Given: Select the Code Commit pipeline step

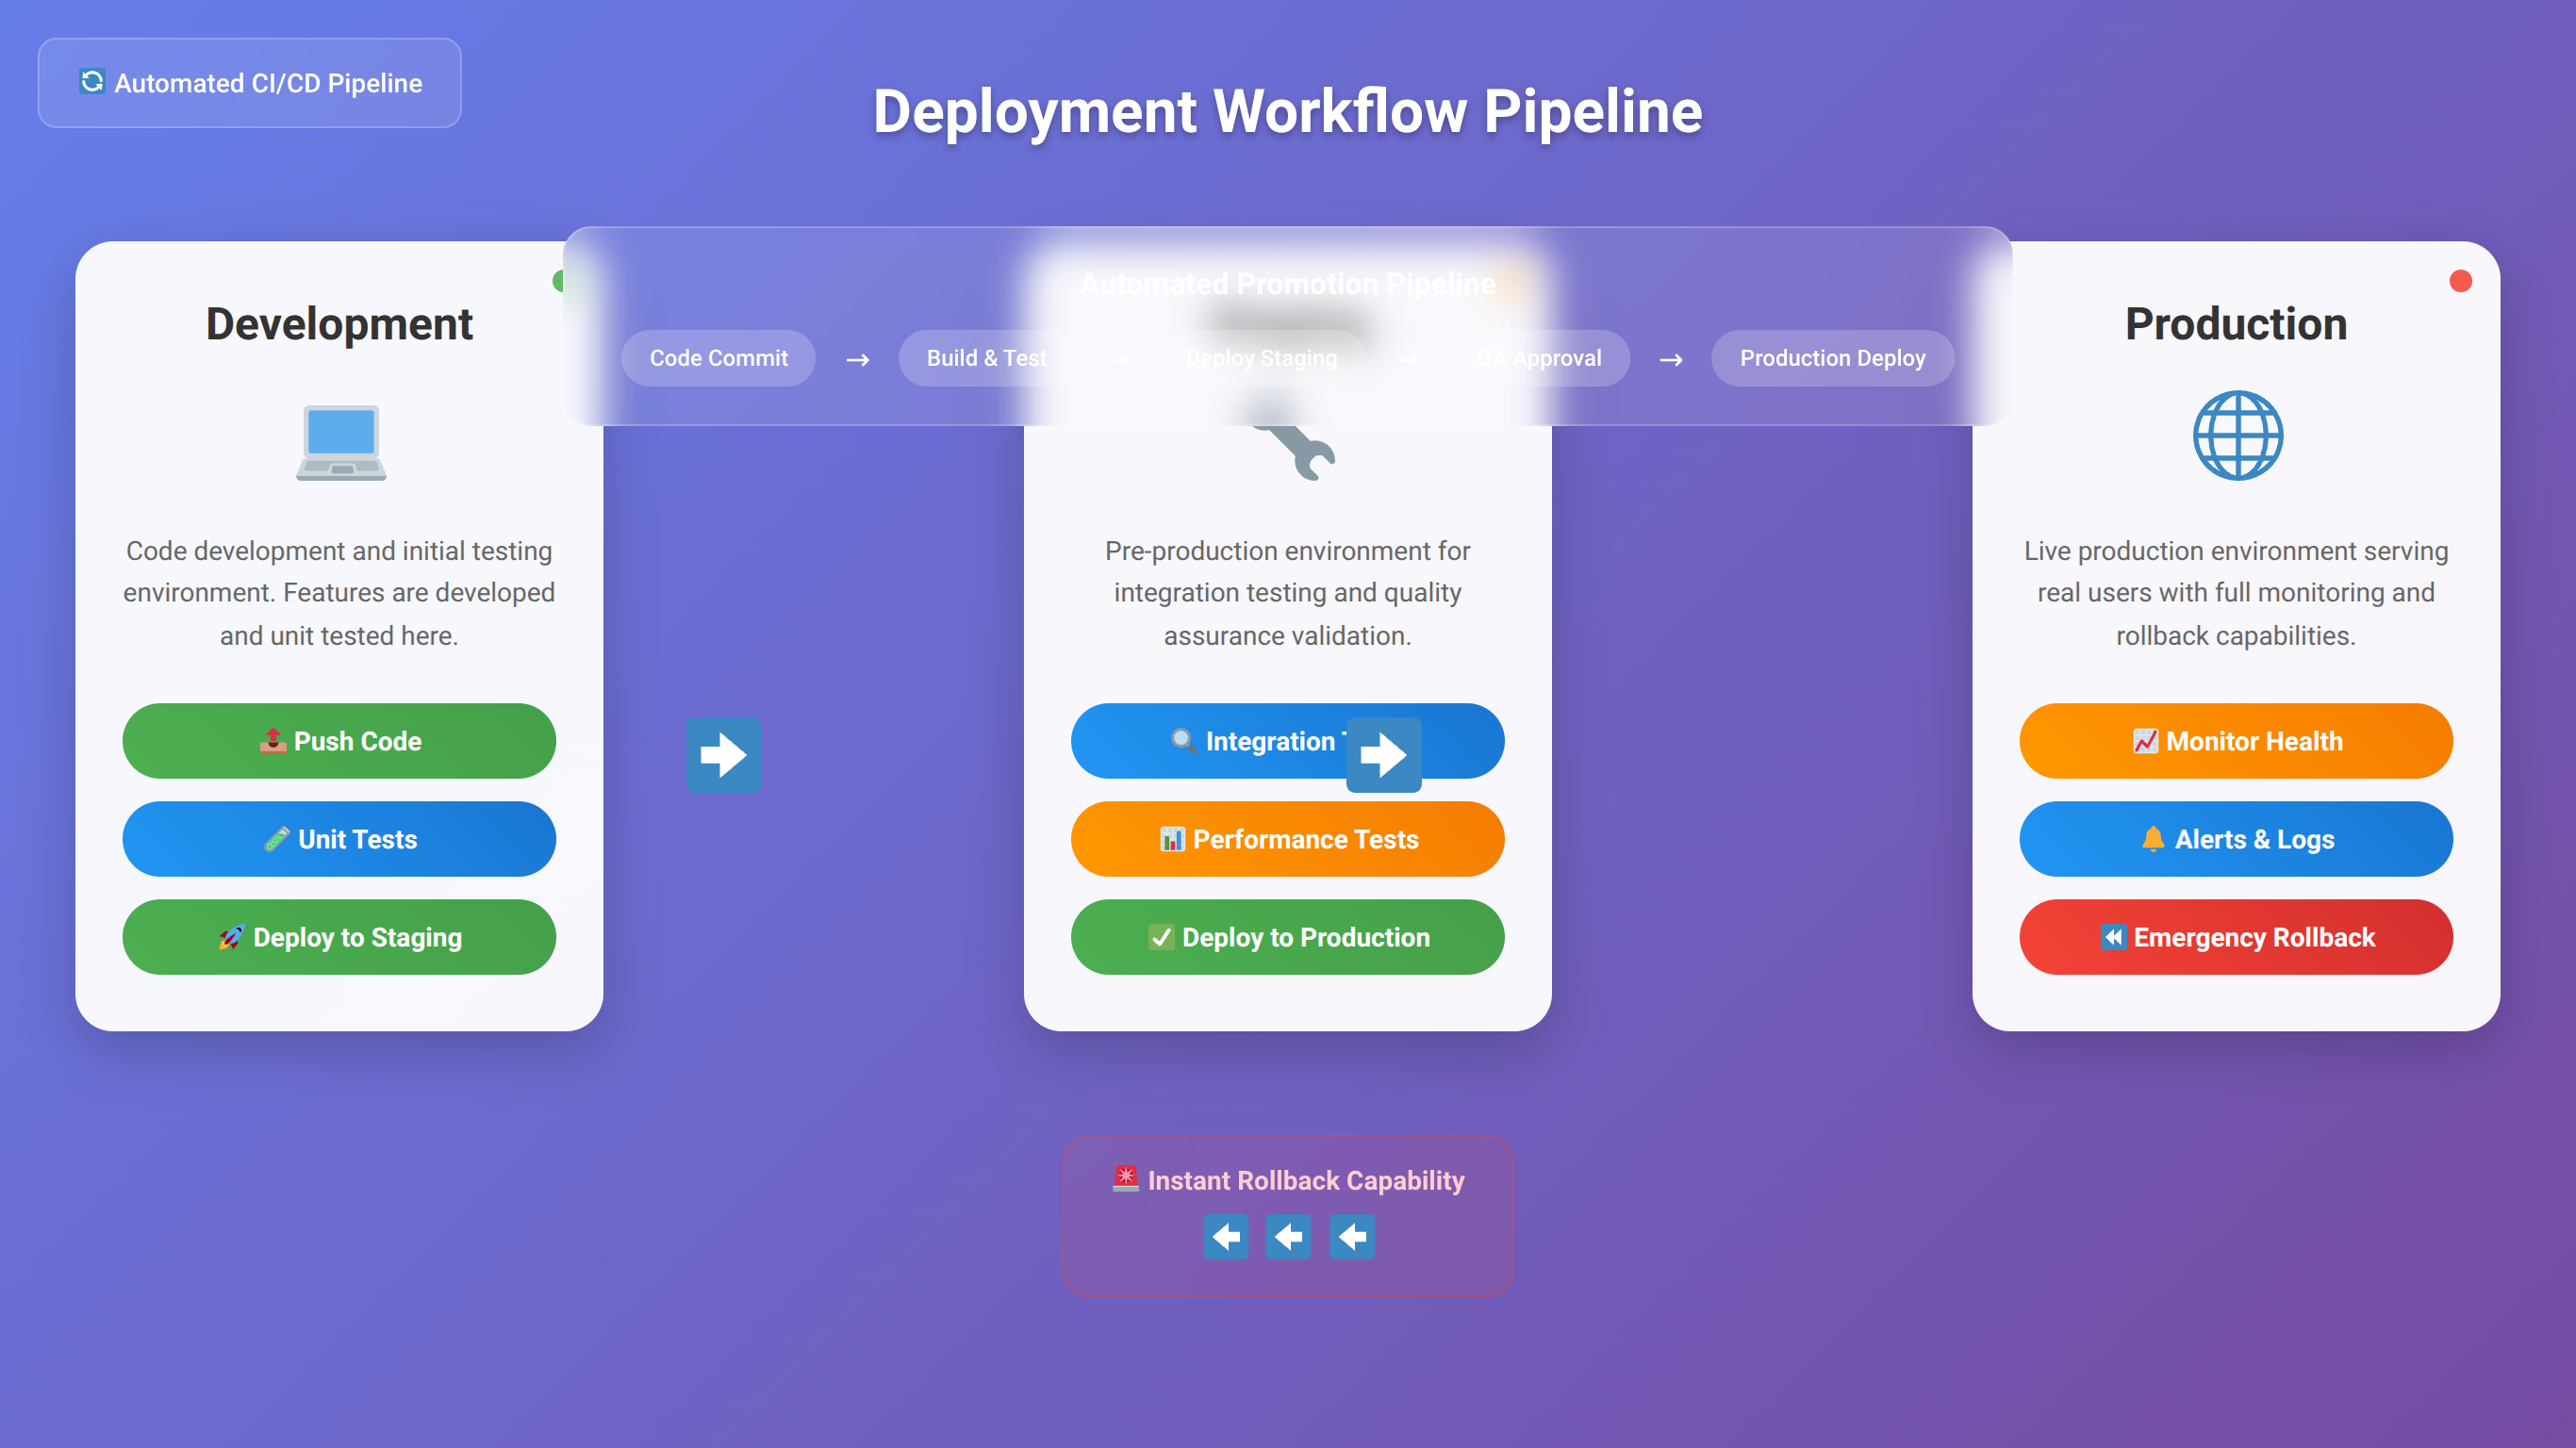Looking at the screenshot, I should [718, 358].
